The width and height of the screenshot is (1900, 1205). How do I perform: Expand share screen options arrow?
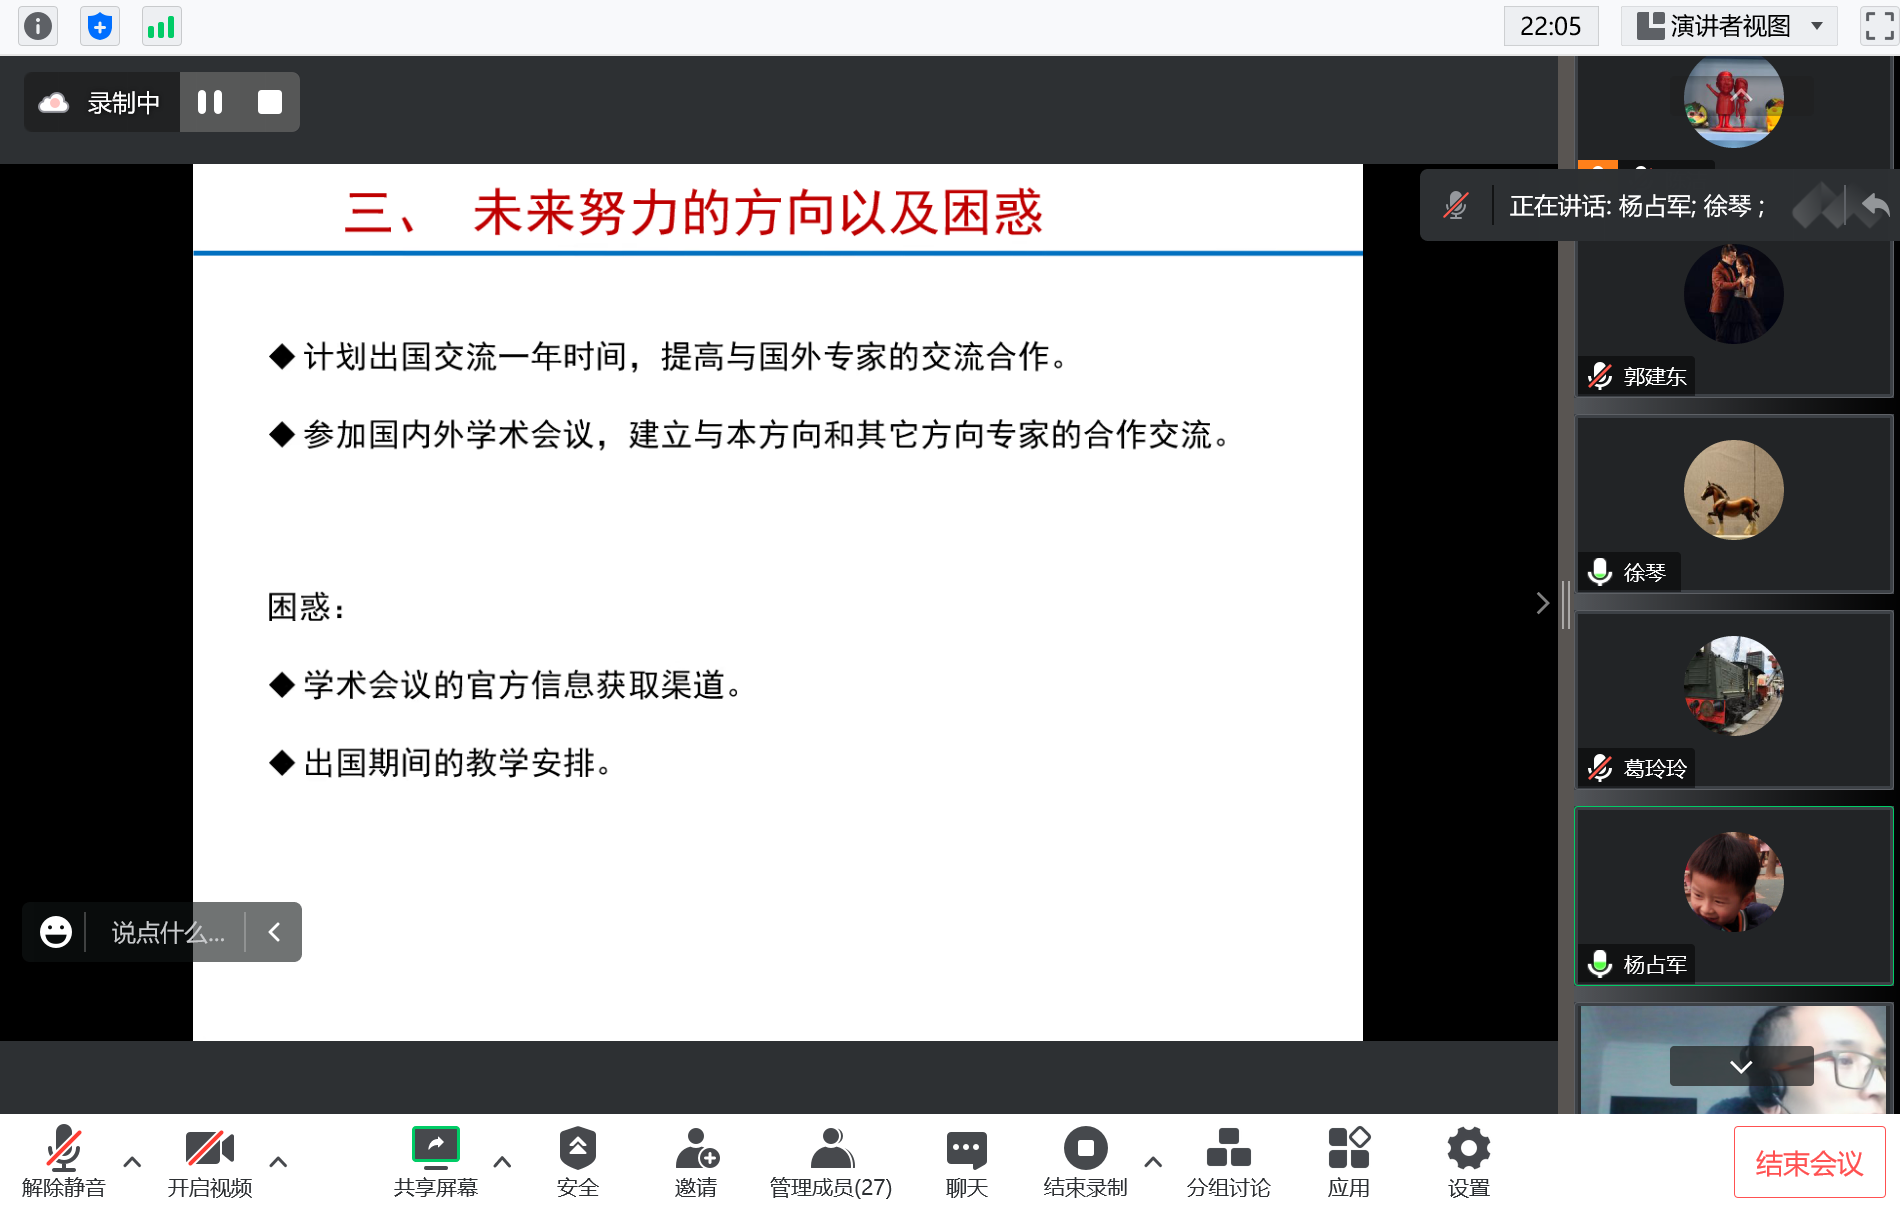click(502, 1162)
